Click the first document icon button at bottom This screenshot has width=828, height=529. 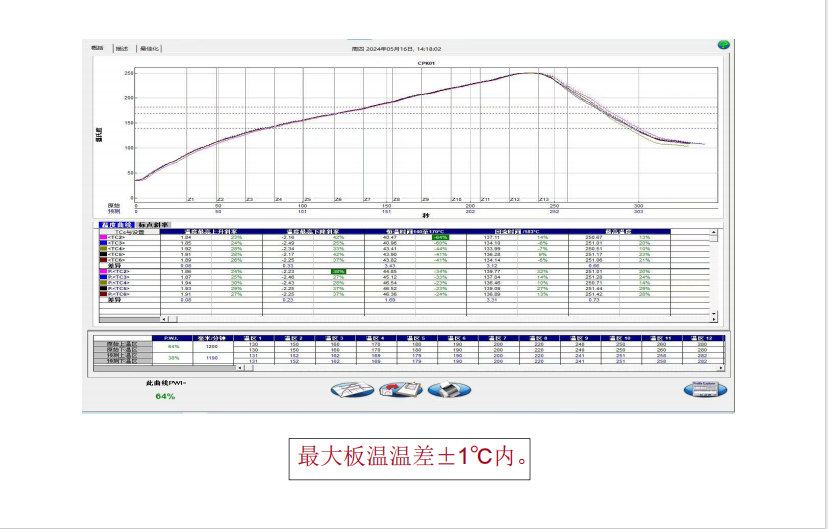[x=352, y=389]
